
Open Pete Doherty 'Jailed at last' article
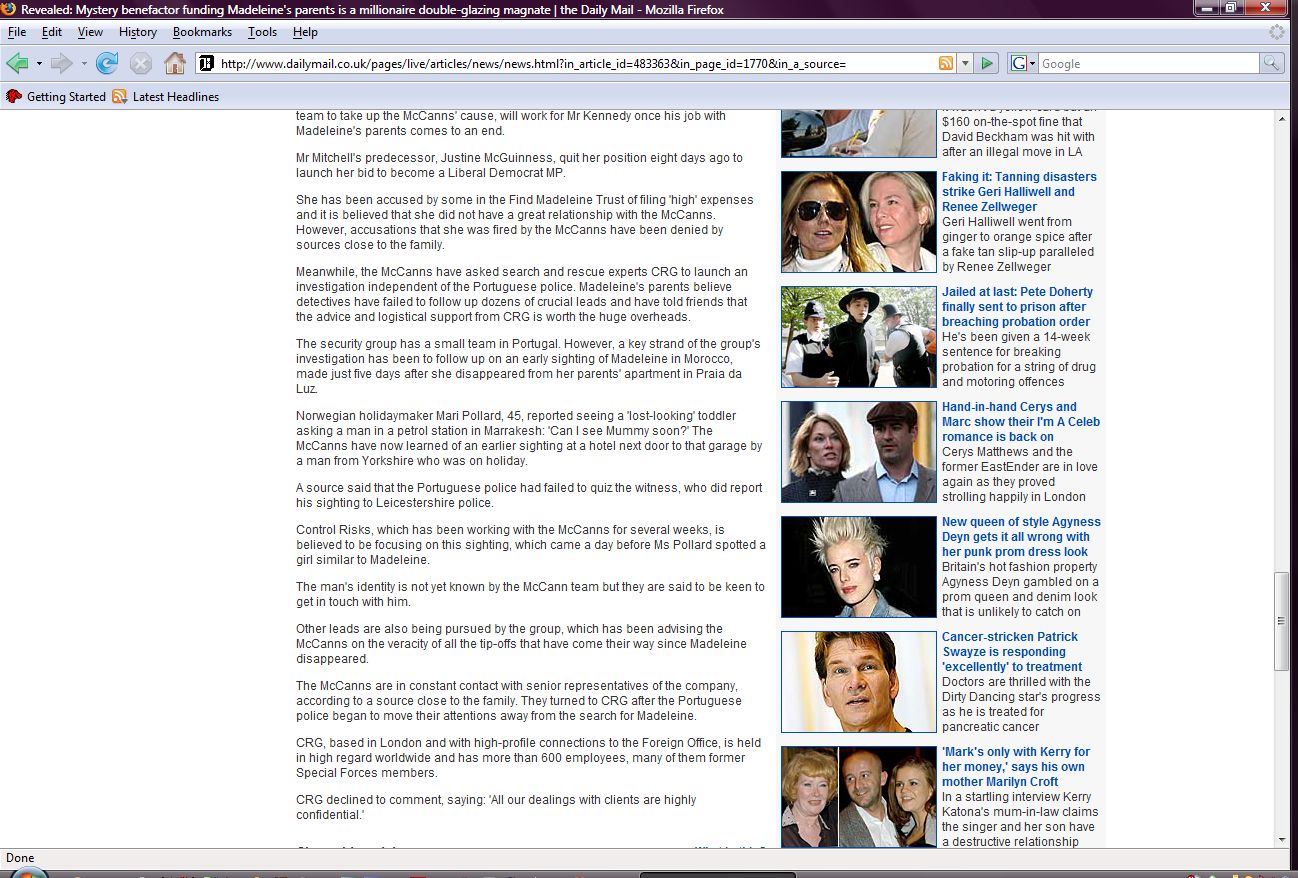pyautogui.click(x=1015, y=307)
